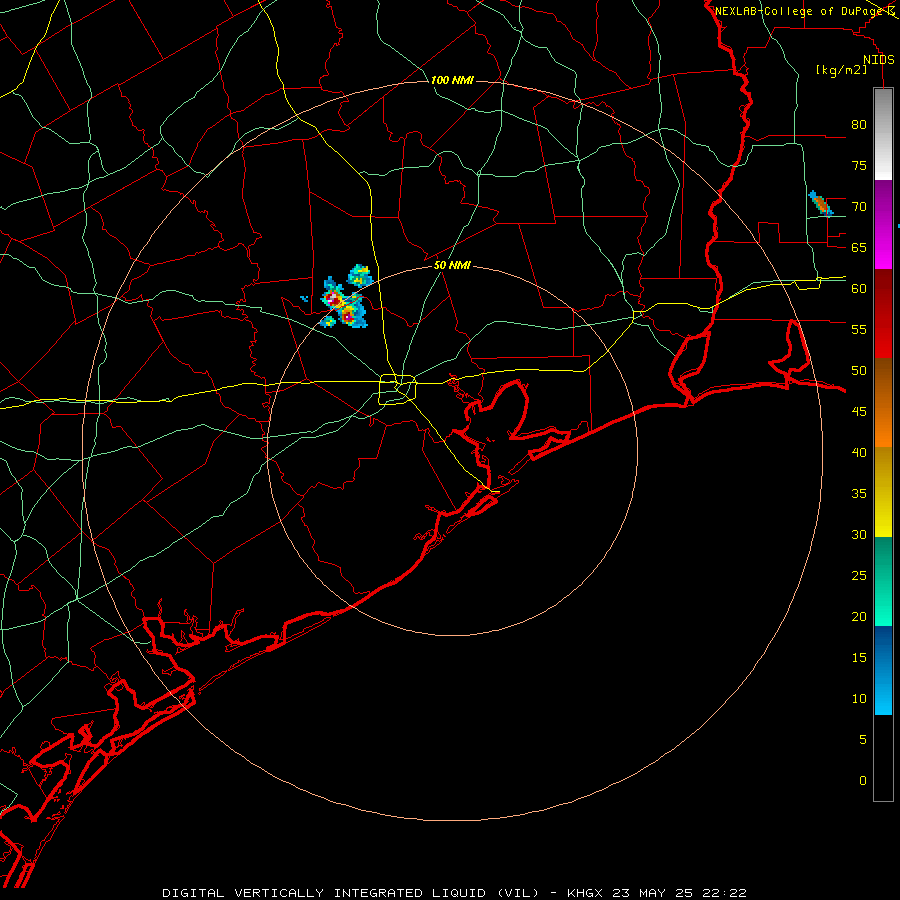Click the scale value 35
The height and width of the screenshot is (900, 900).
pos(859,494)
